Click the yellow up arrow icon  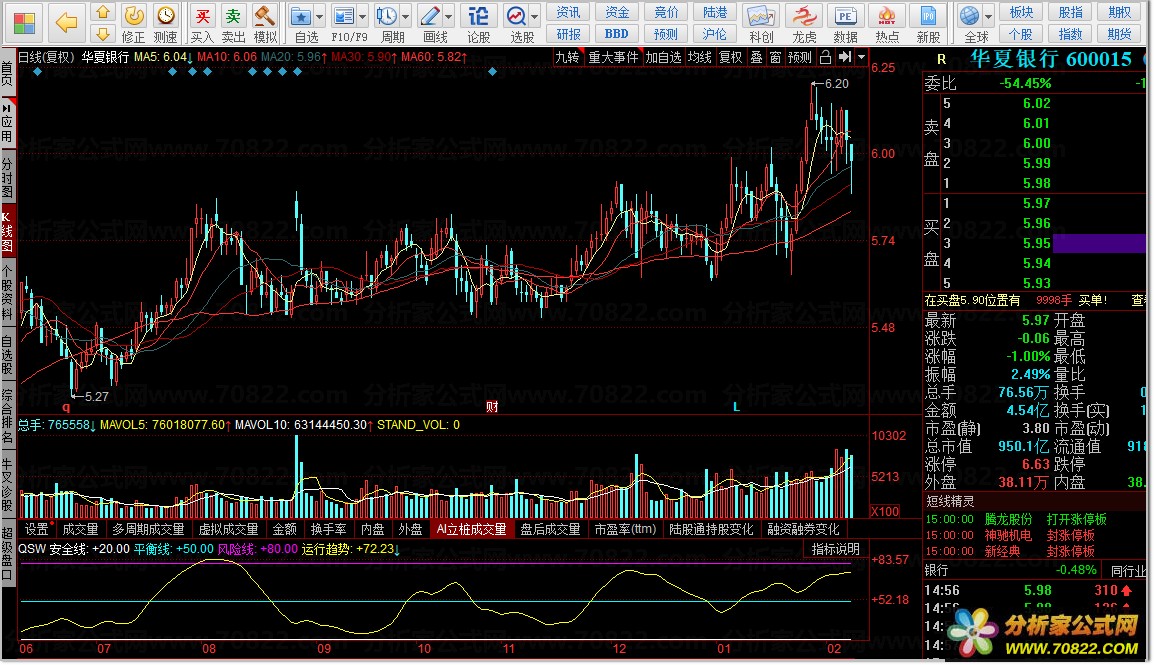pos(103,12)
